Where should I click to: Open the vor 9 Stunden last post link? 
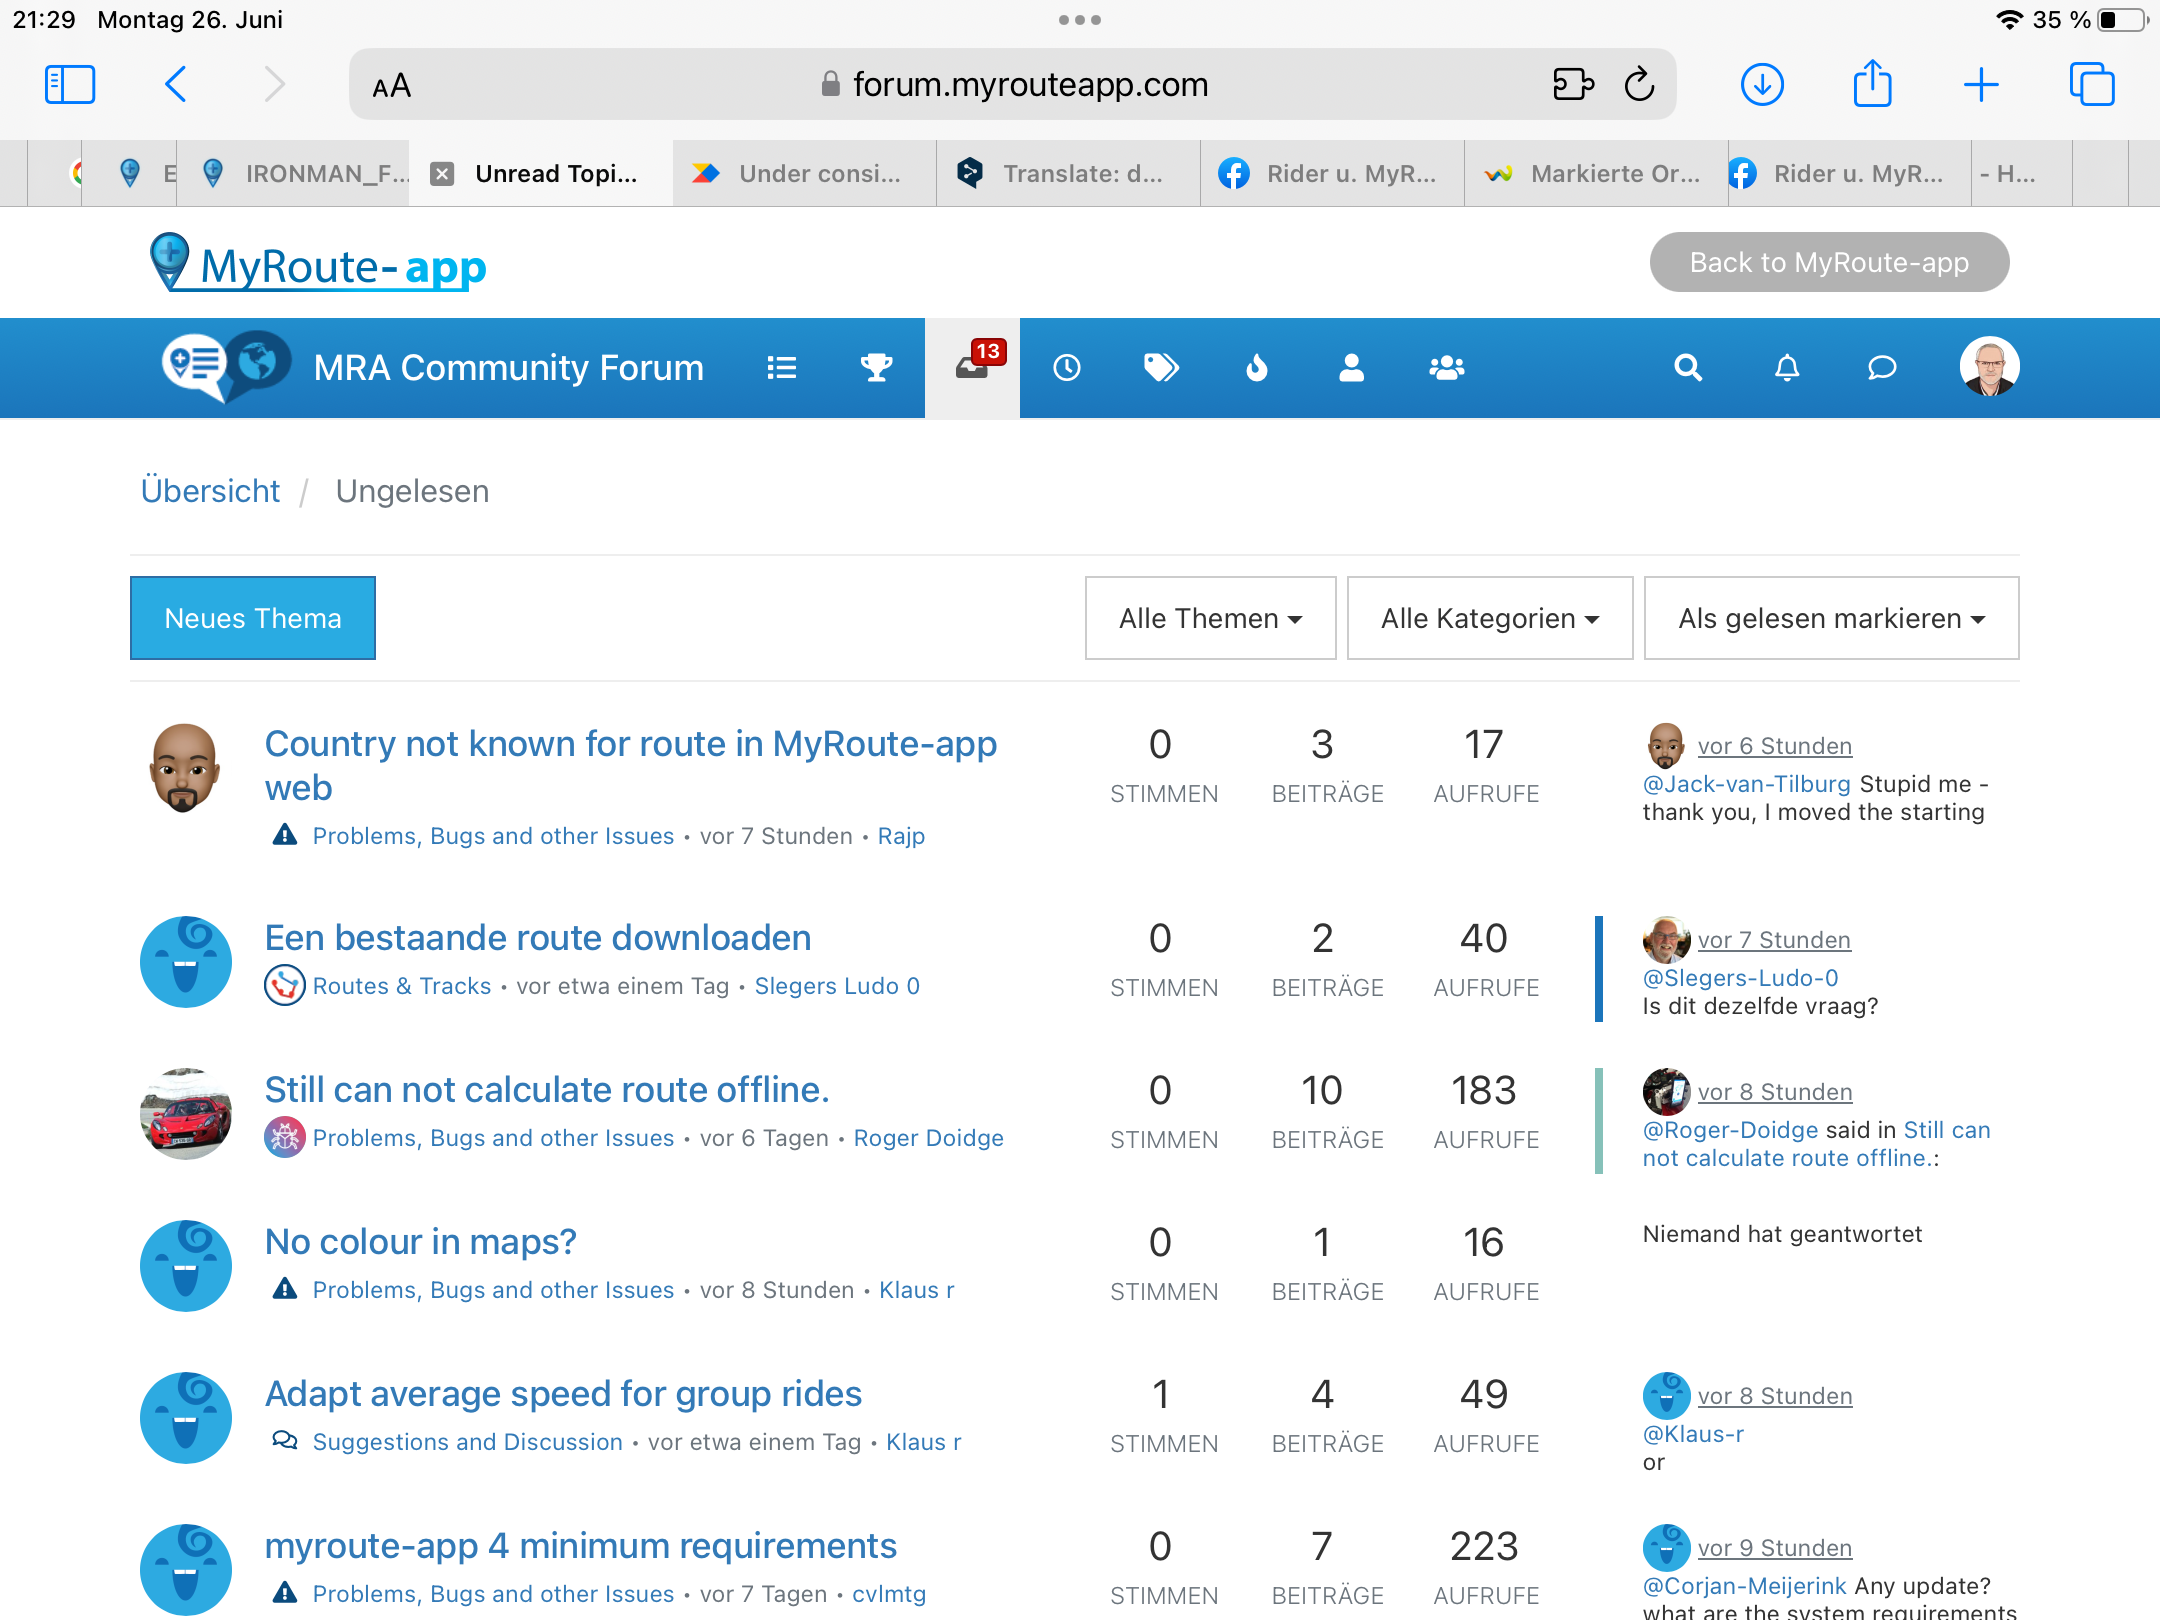tap(1775, 1548)
